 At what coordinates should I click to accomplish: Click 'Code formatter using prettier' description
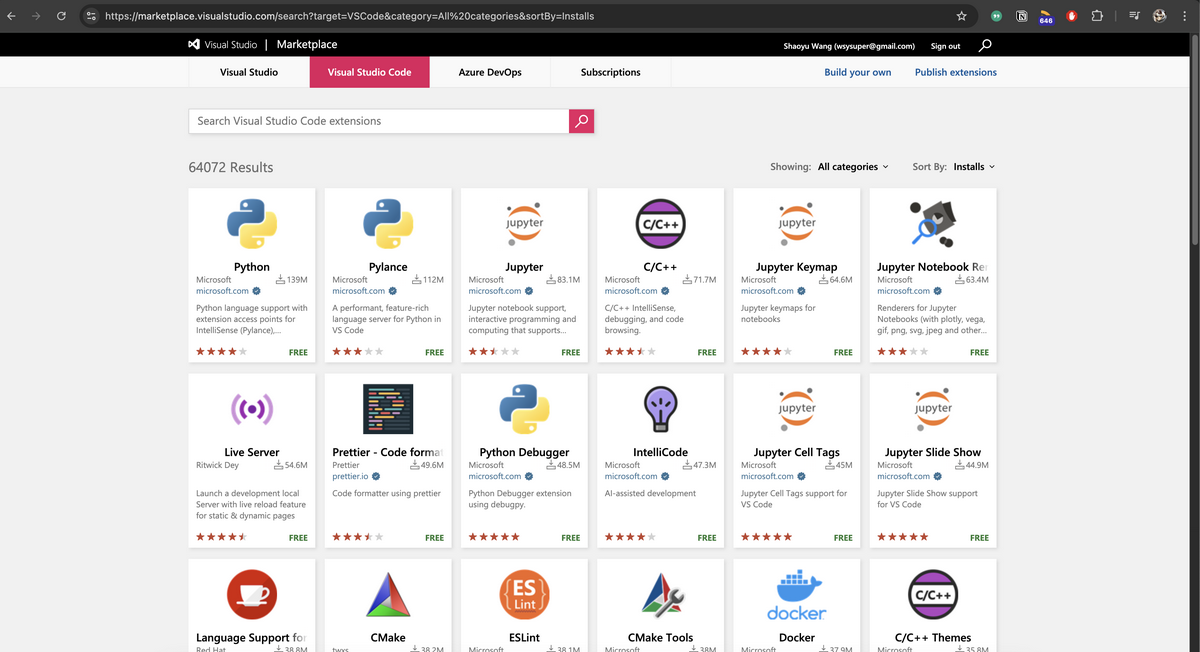[x=387, y=494]
